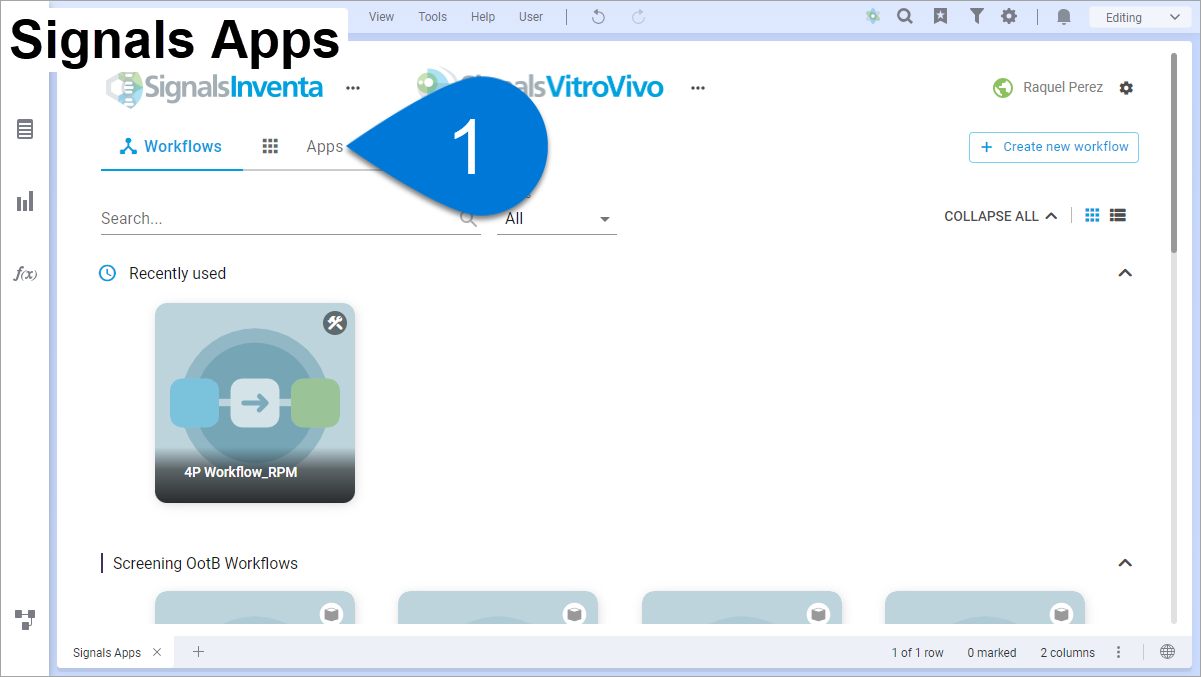The height and width of the screenshot is (677, 1201).
Task: Click the Recently used section heading
Action: click(x=177, y=273)
